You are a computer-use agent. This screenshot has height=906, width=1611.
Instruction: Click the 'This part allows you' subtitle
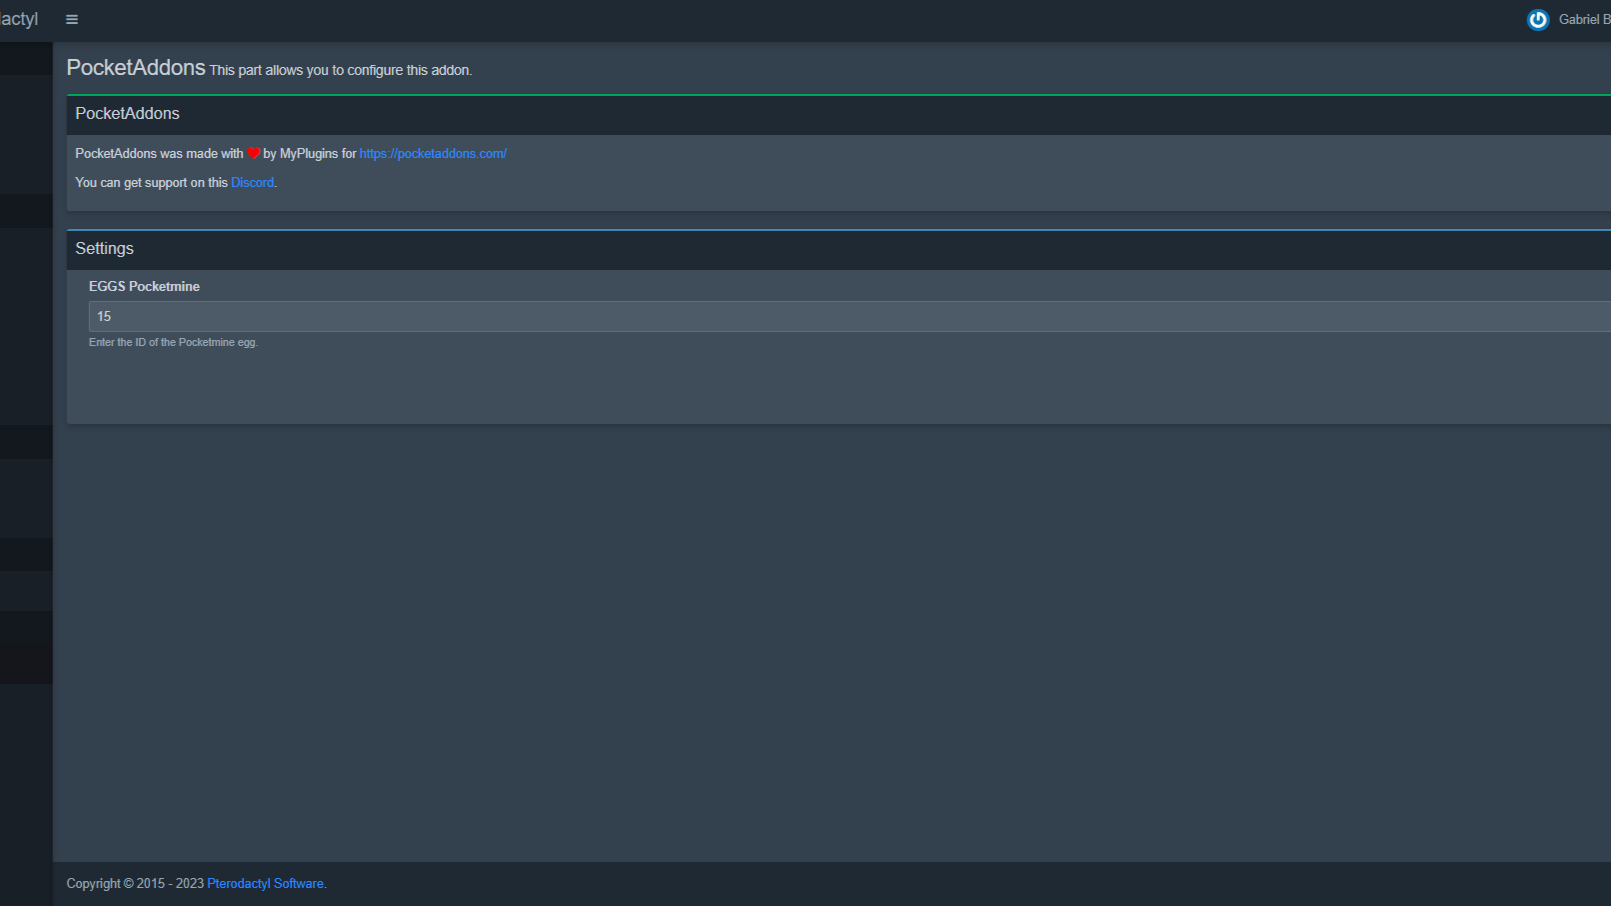(340, 71)
